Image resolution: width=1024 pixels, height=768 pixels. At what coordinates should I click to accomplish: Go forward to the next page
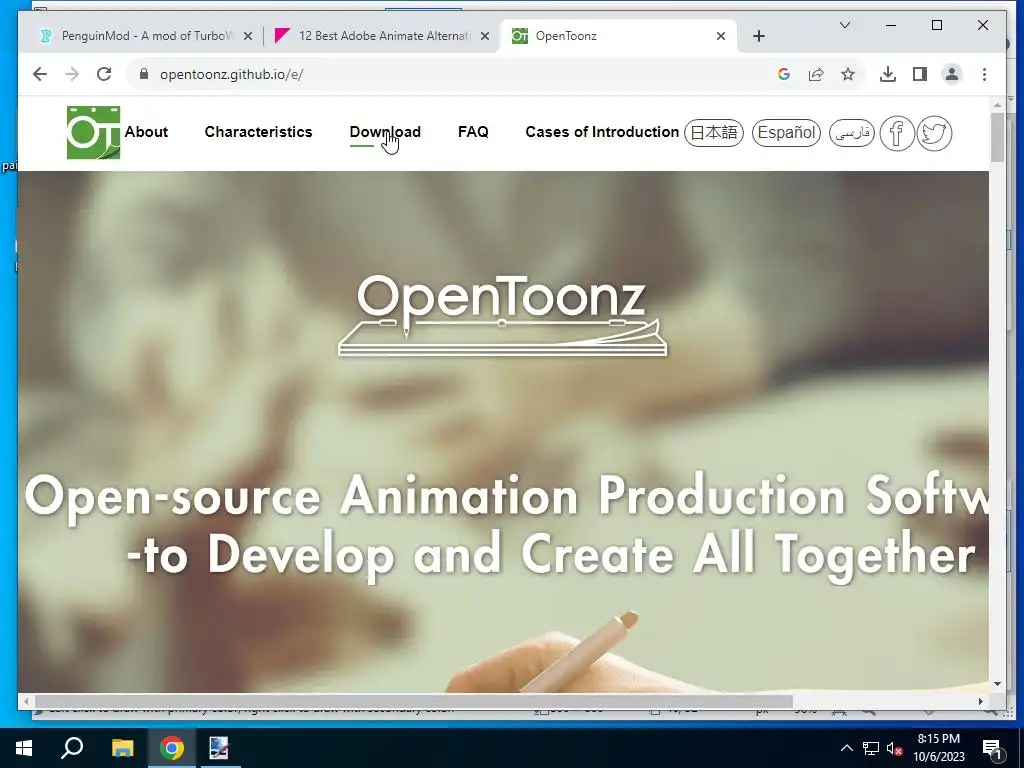click(72, 74)
